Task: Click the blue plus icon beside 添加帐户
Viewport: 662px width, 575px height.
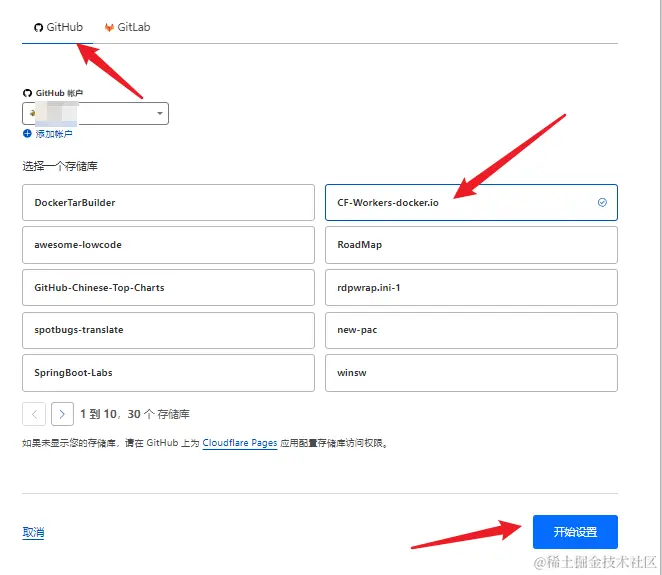Action: (27, 134)
